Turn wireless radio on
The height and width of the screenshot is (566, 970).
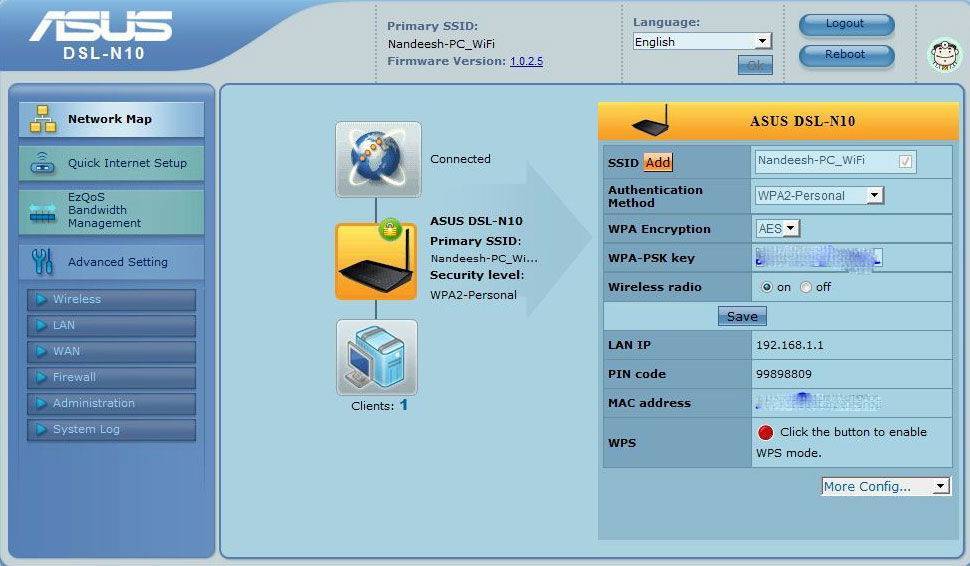coord(767,287)
